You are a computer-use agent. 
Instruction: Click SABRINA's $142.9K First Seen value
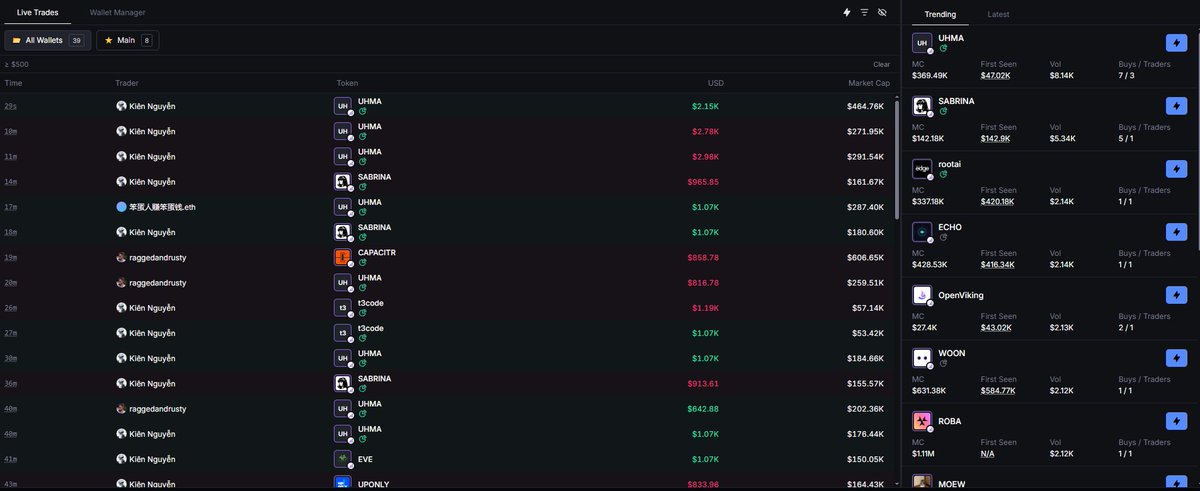tap(995, 138)
